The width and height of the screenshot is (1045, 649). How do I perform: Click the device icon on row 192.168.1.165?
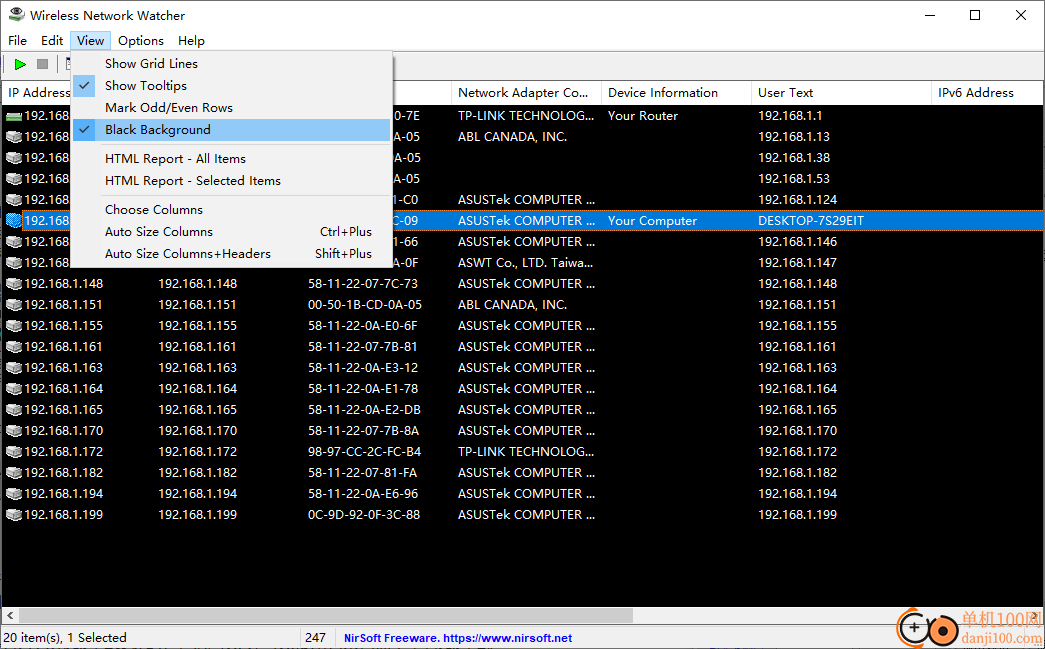pyautogui.click(x=14, y=410)
